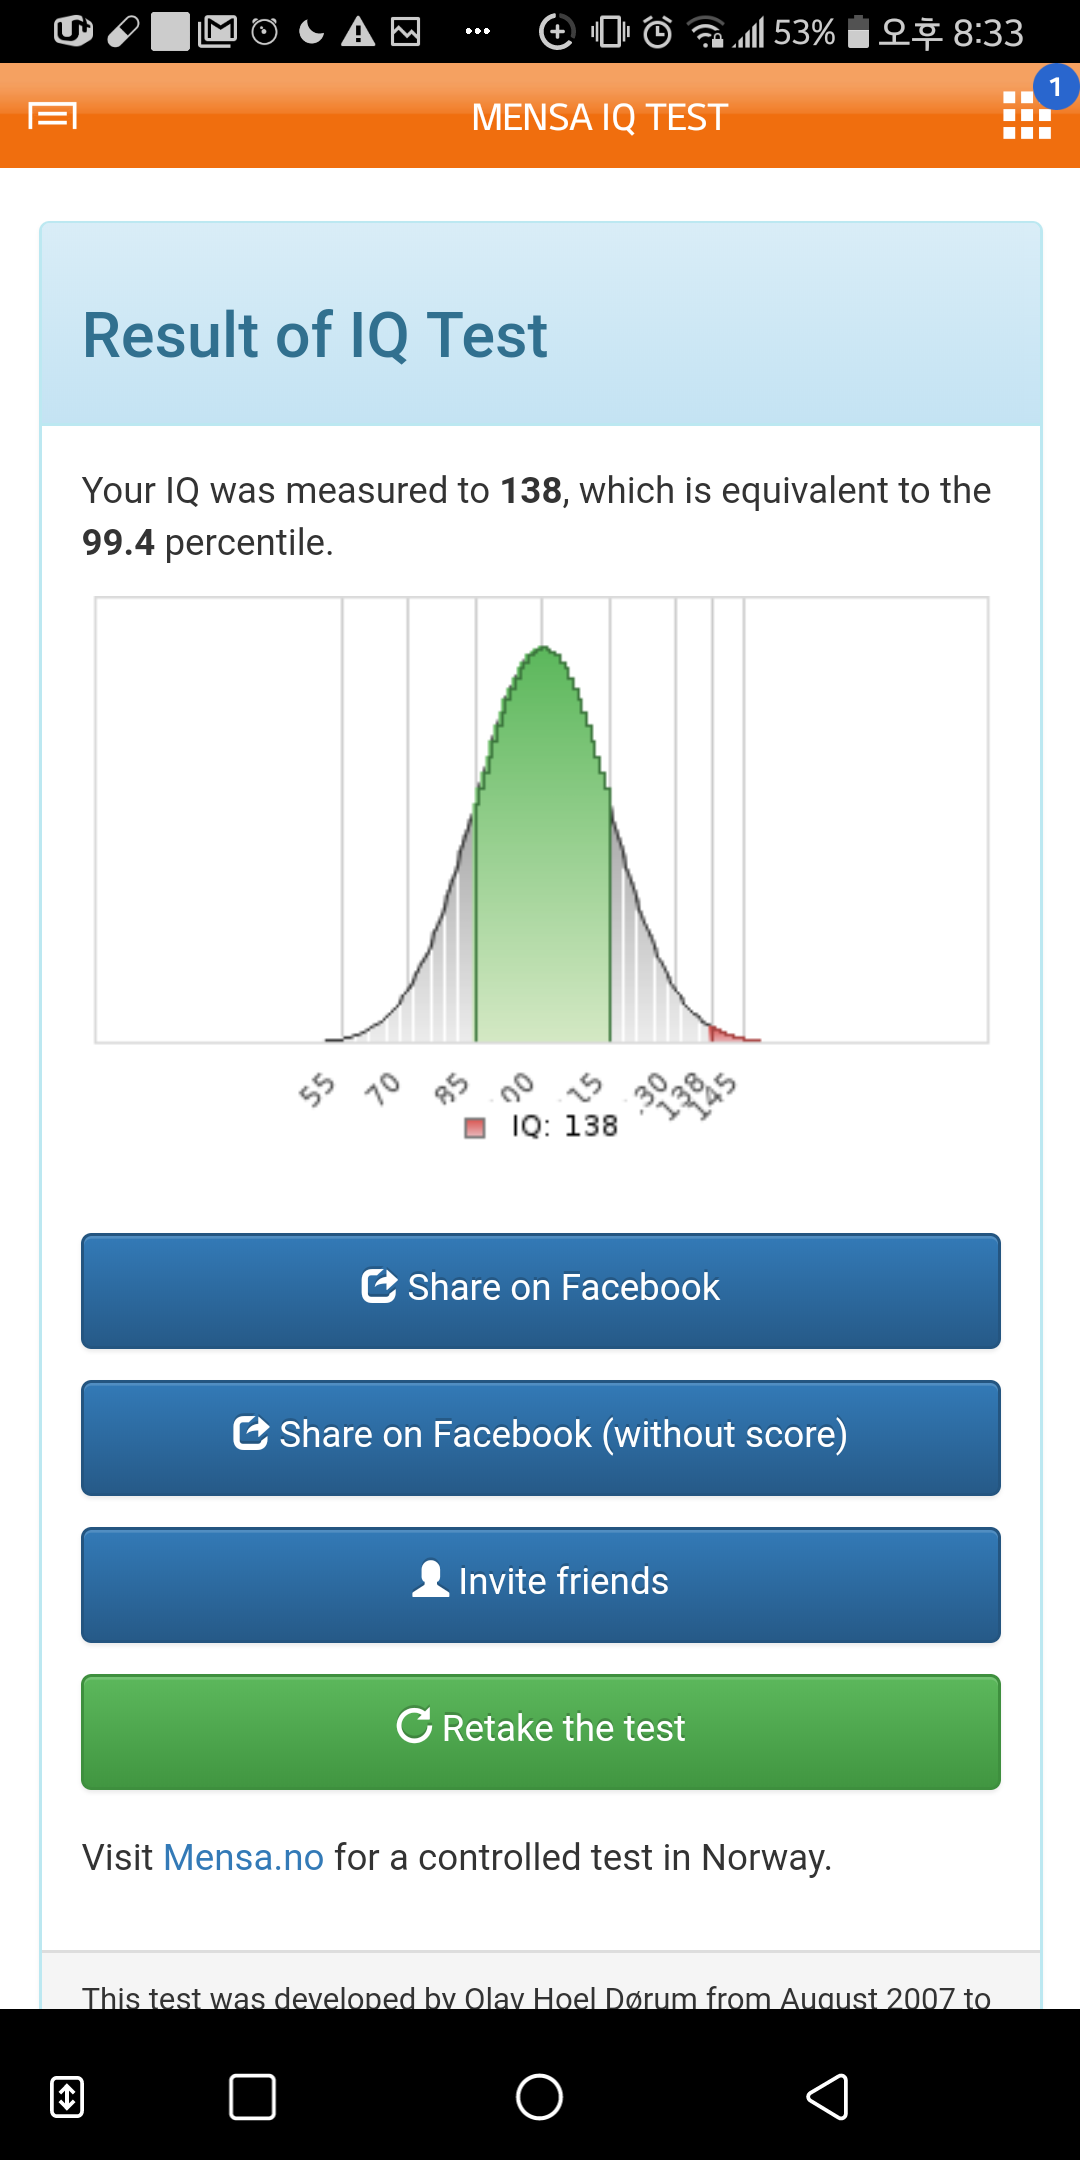1080x2160 pixels.
Task: Click the green Retake the test button
Action: click(541, 1732)
